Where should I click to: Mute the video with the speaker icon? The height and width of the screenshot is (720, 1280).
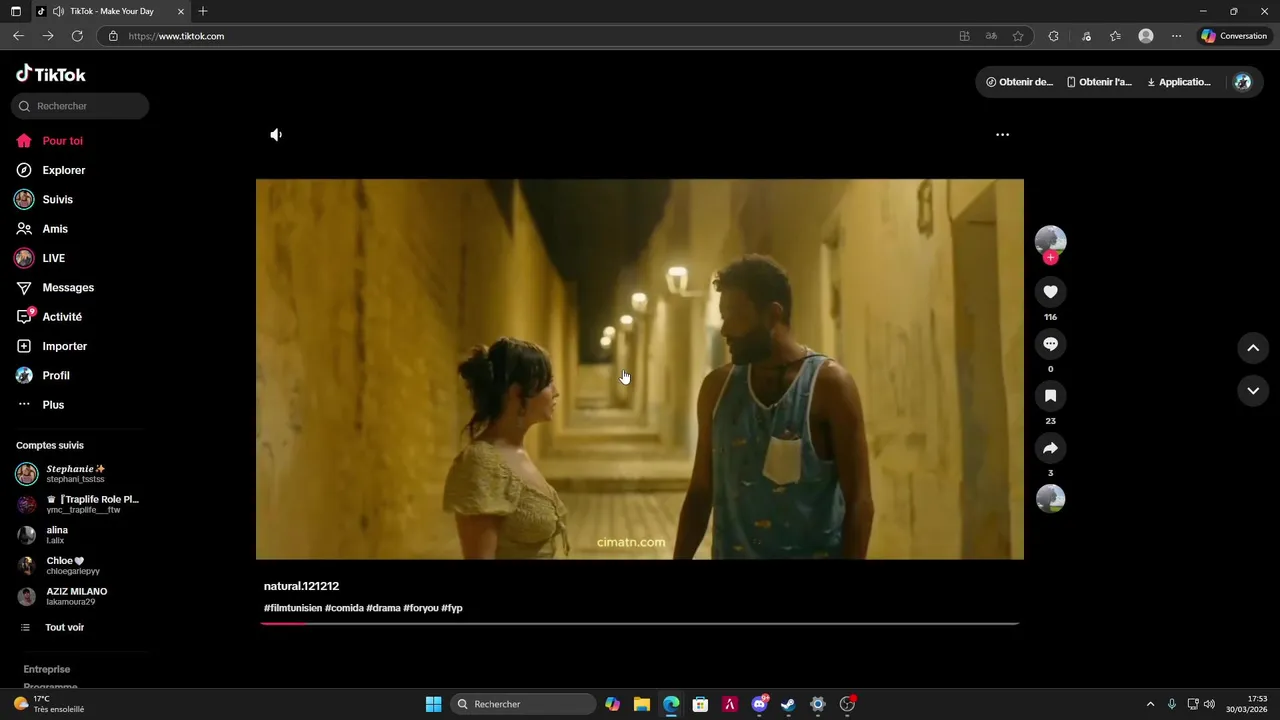point(276,135)
